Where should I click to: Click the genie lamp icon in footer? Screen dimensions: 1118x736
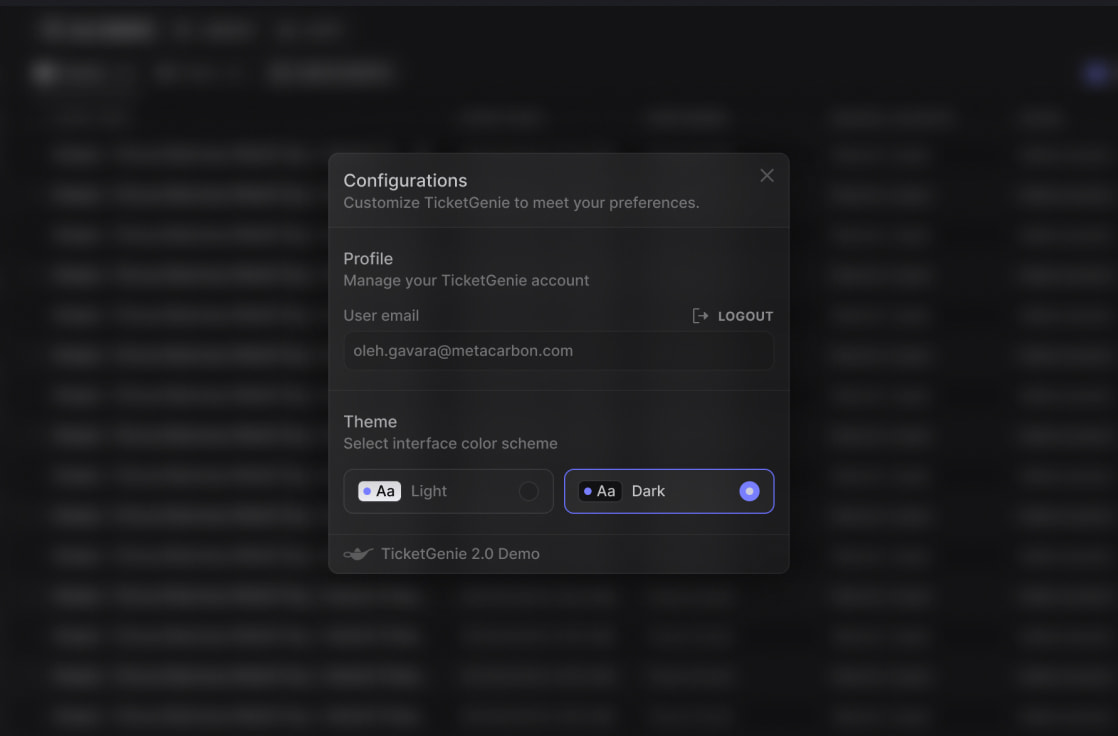(358, 554)
